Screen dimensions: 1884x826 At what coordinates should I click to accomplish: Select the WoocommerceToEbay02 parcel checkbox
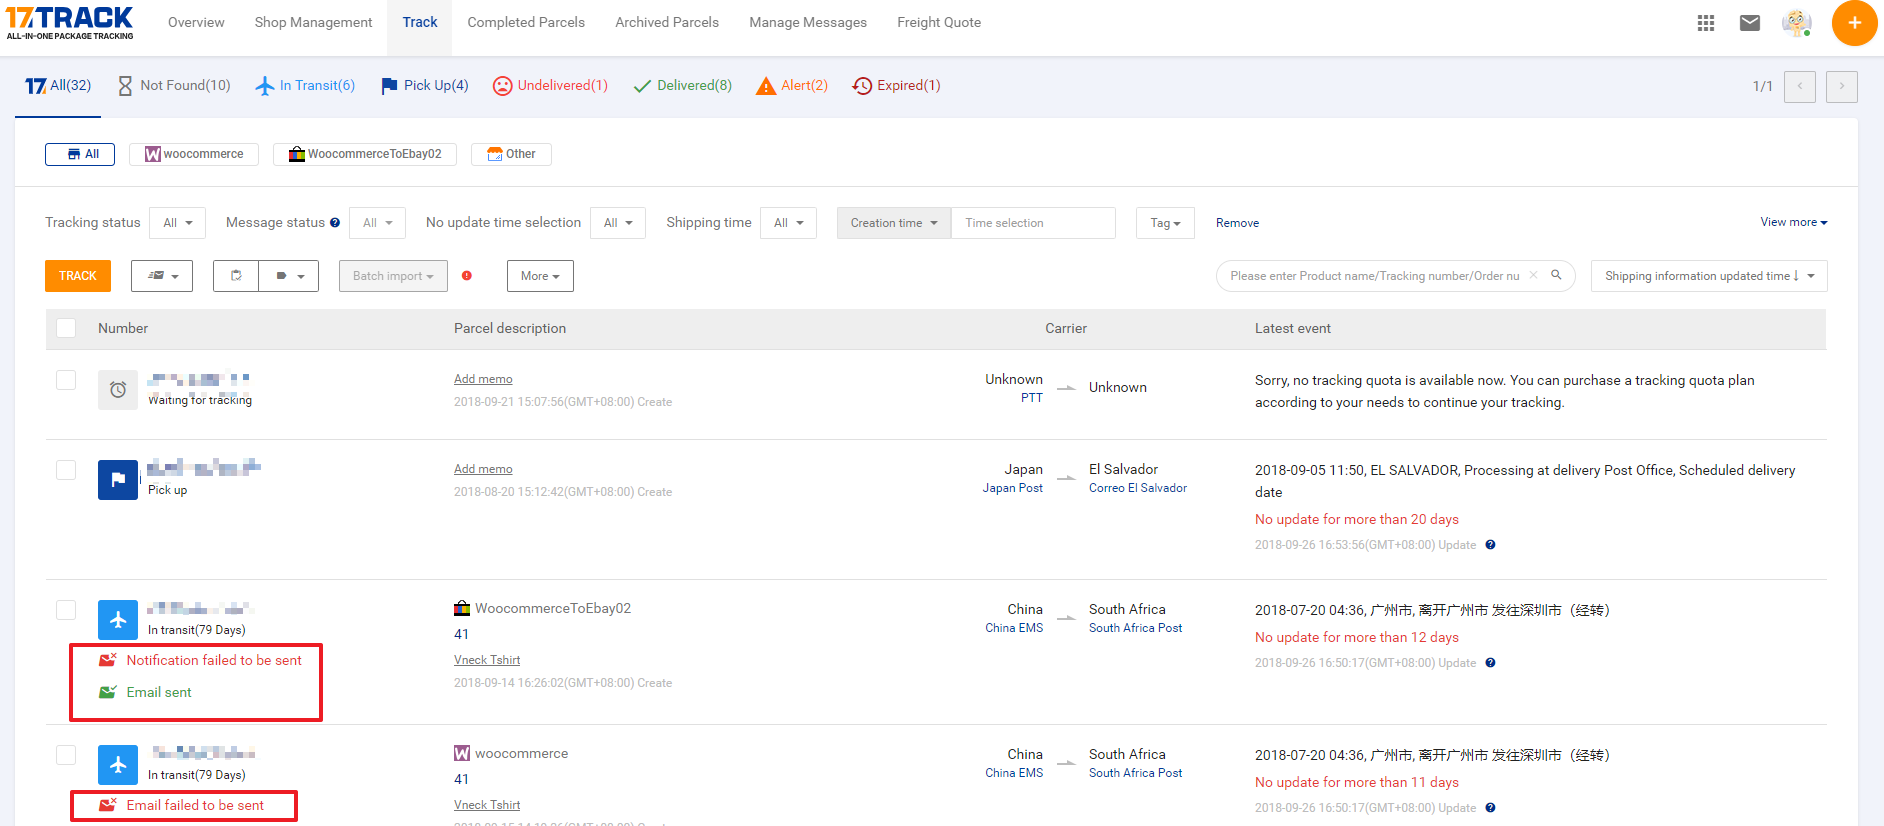[66, 610]
